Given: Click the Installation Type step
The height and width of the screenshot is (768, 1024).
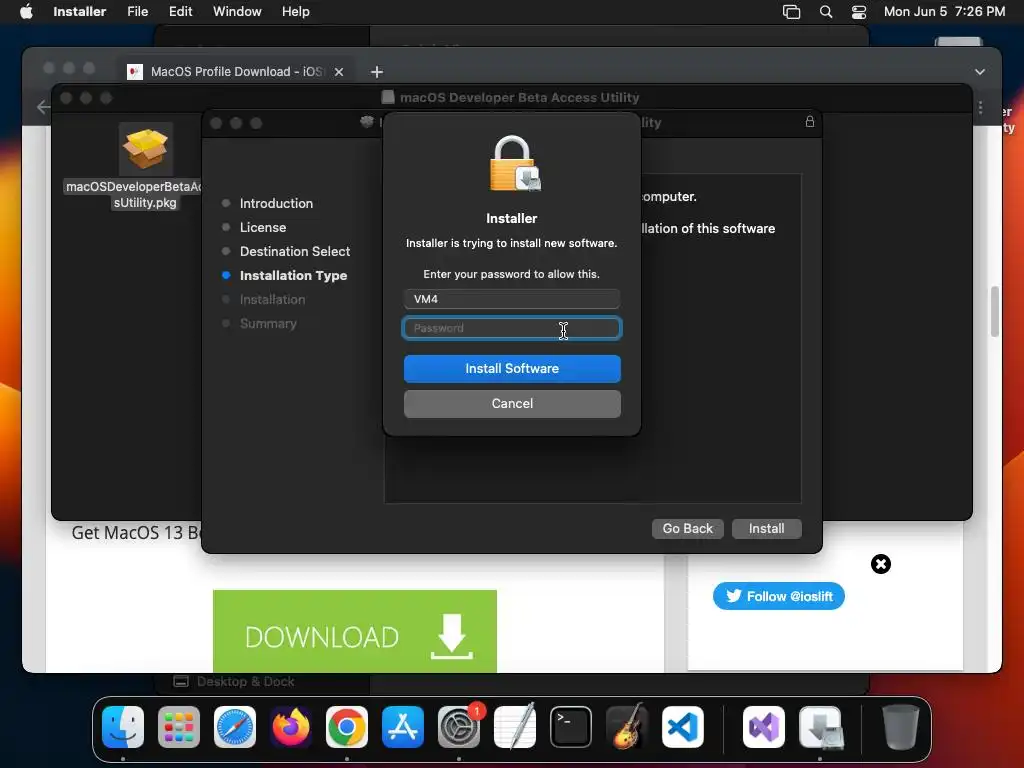Looking at the screenshot, I should 293,276.
